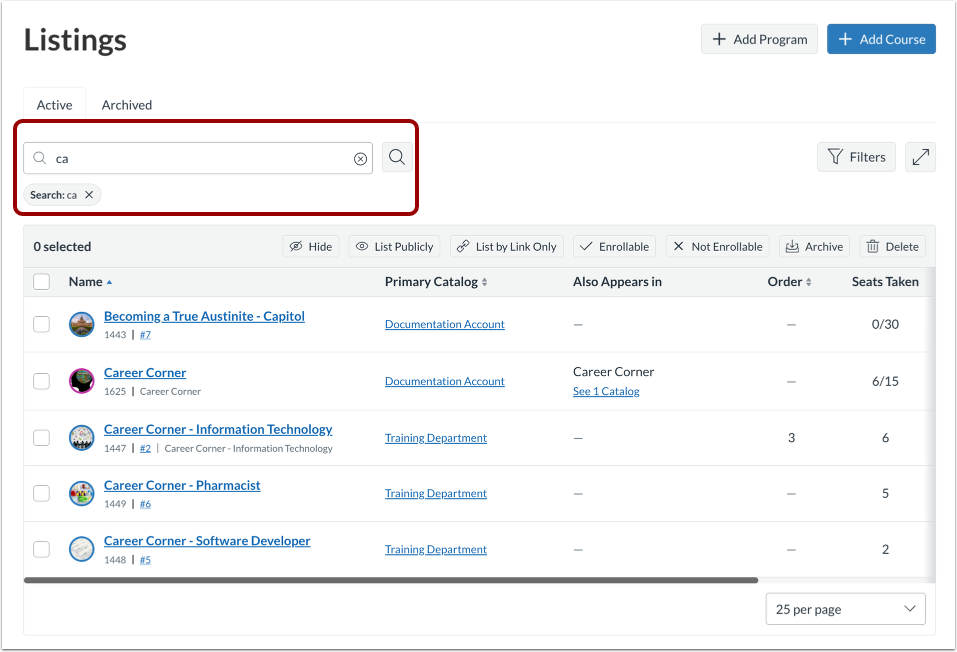Screen dimensions: 957x652
Task: Open the 25 per page dropdown
Action: [x=845, y=608]
